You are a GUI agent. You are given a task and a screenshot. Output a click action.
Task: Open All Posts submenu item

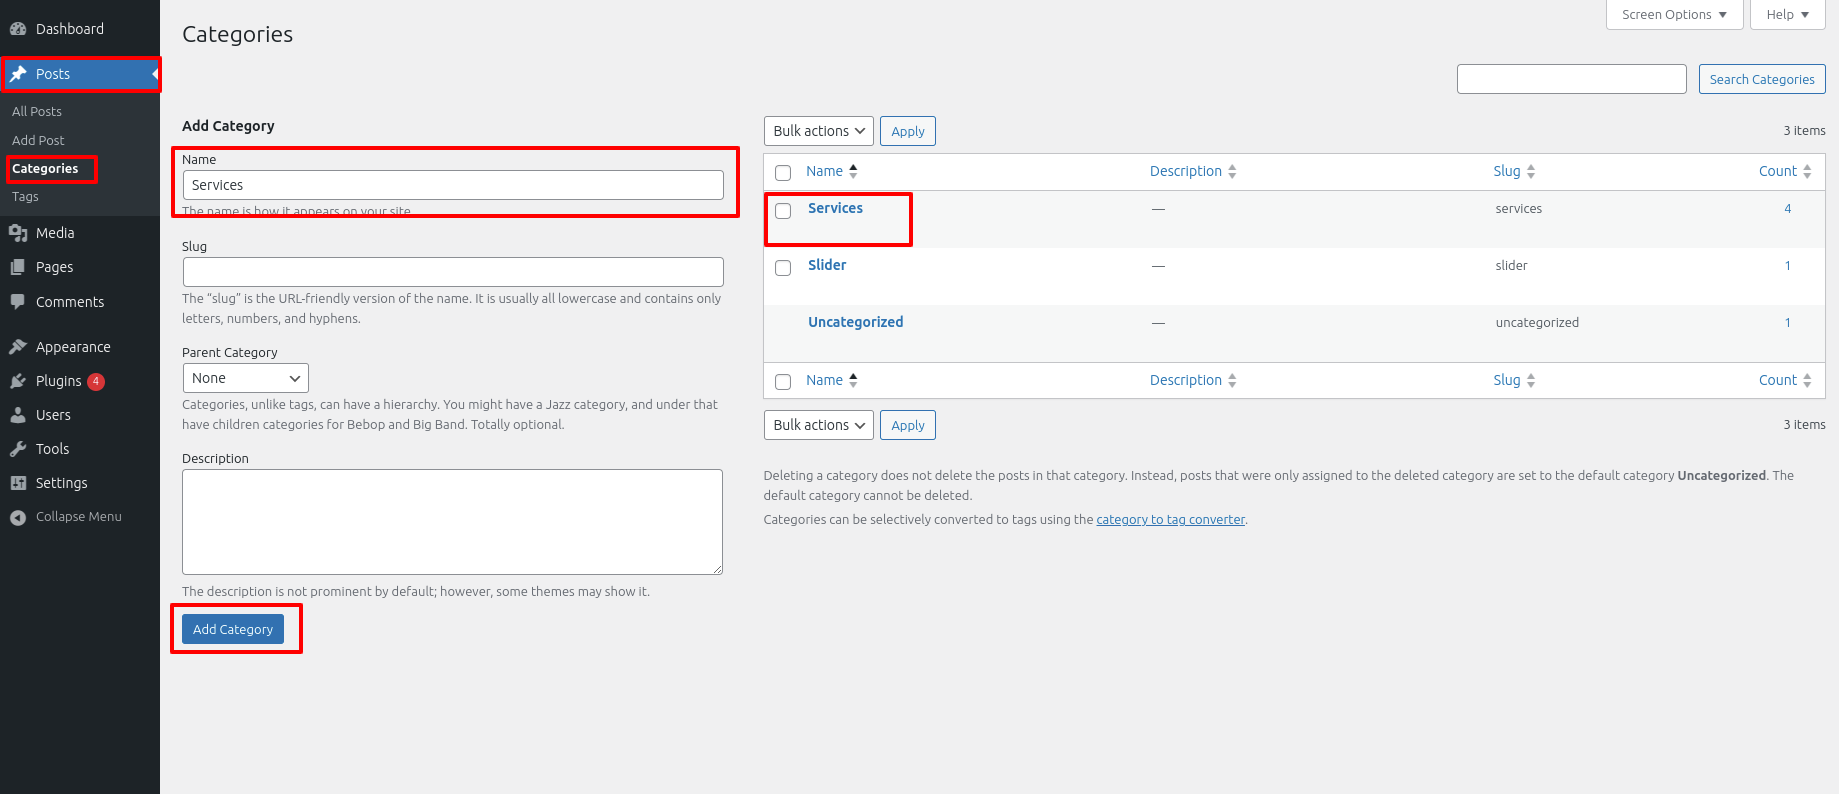click(37, 111)
